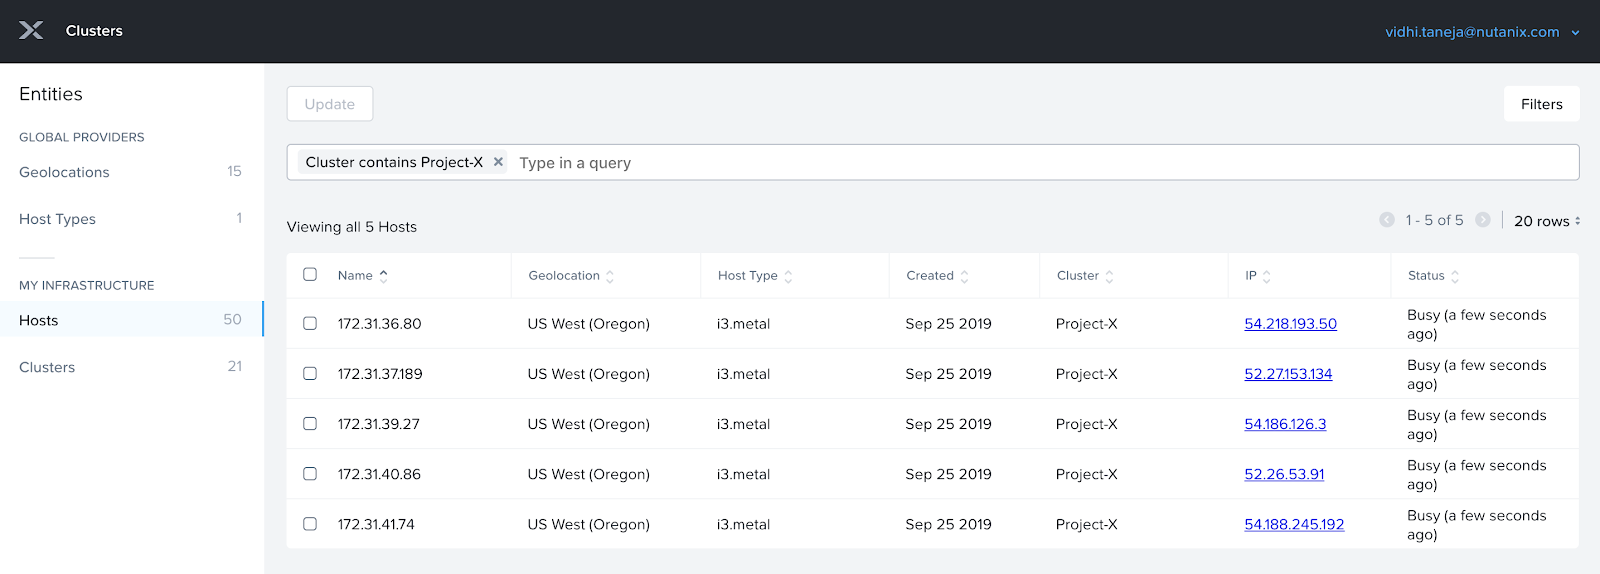The width and height of the screenshot is (1600, 574).
Task: Navigate to Geolocations in sidebar
Action: point(64,172)
